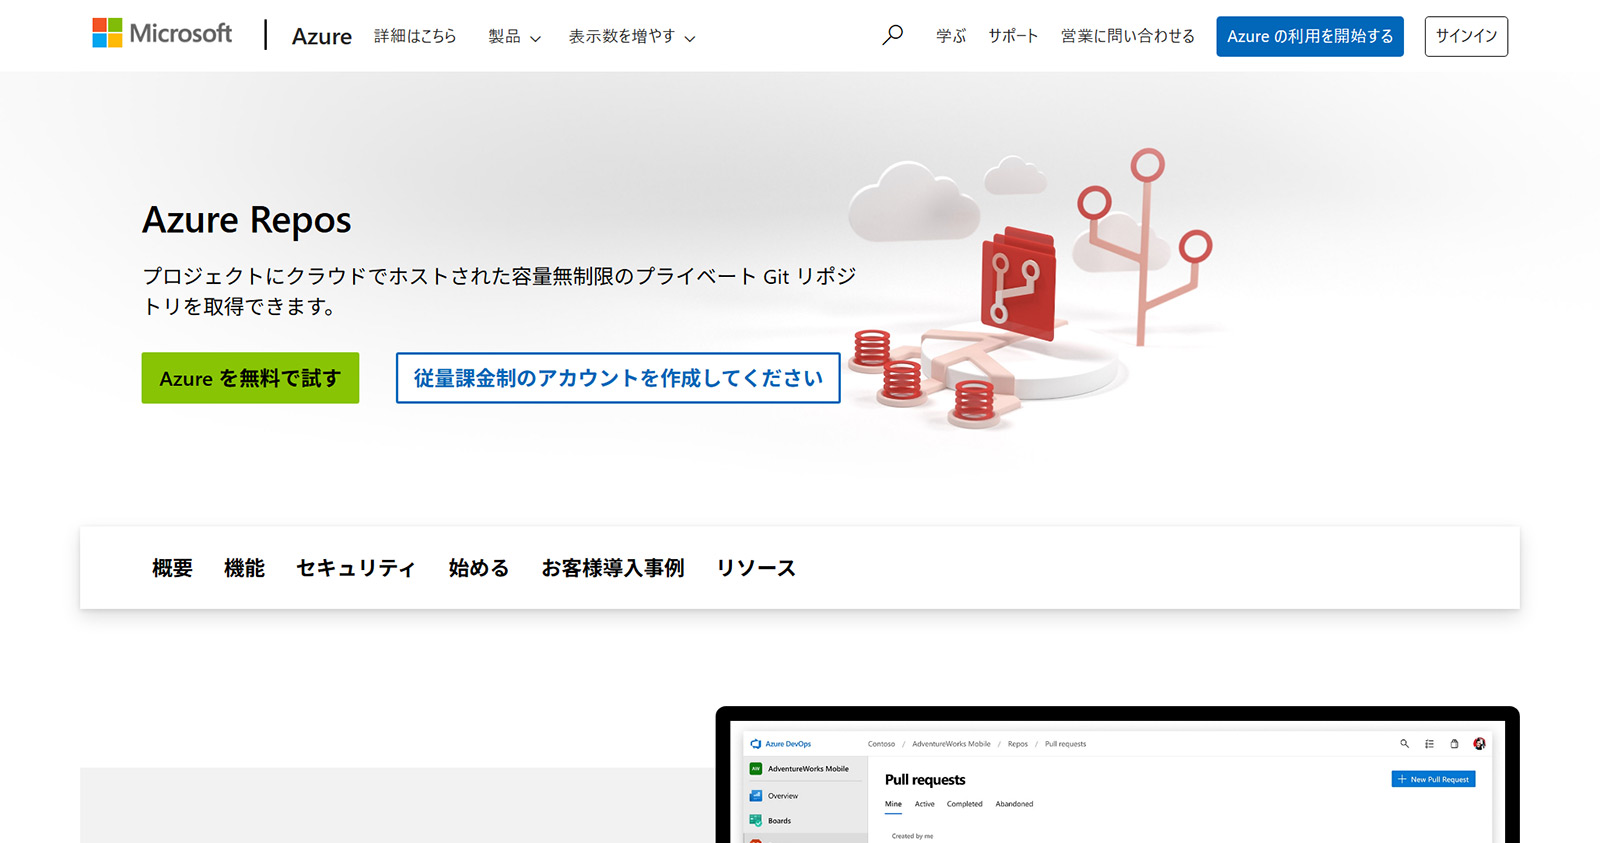Image resolution: width=1600 pixels, height=843 pixels.
Task: Open the 学ぶ header link
Action: click(951, 36)
